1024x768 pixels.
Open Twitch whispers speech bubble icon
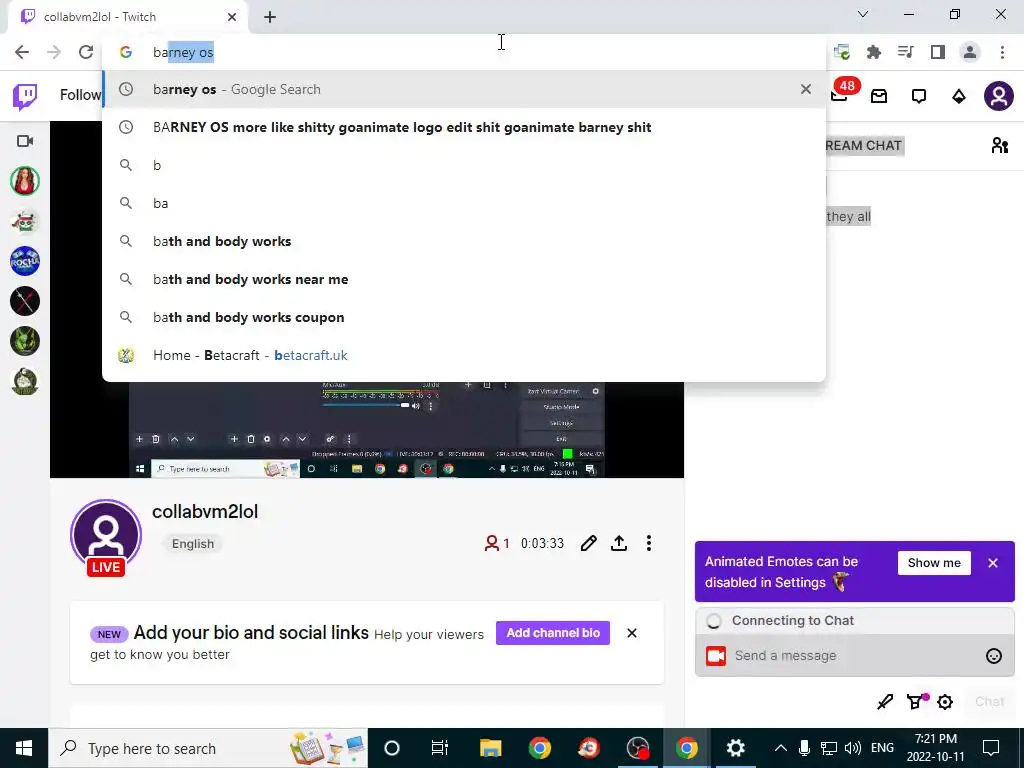point(919,97)
